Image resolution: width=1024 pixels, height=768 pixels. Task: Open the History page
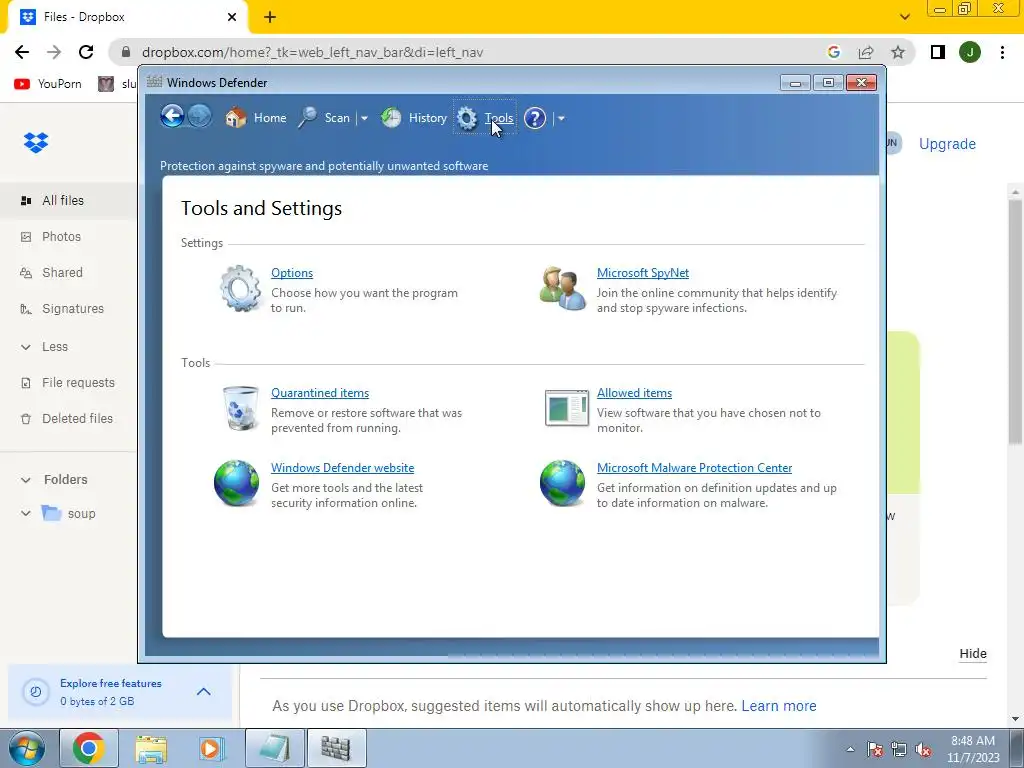414,118
